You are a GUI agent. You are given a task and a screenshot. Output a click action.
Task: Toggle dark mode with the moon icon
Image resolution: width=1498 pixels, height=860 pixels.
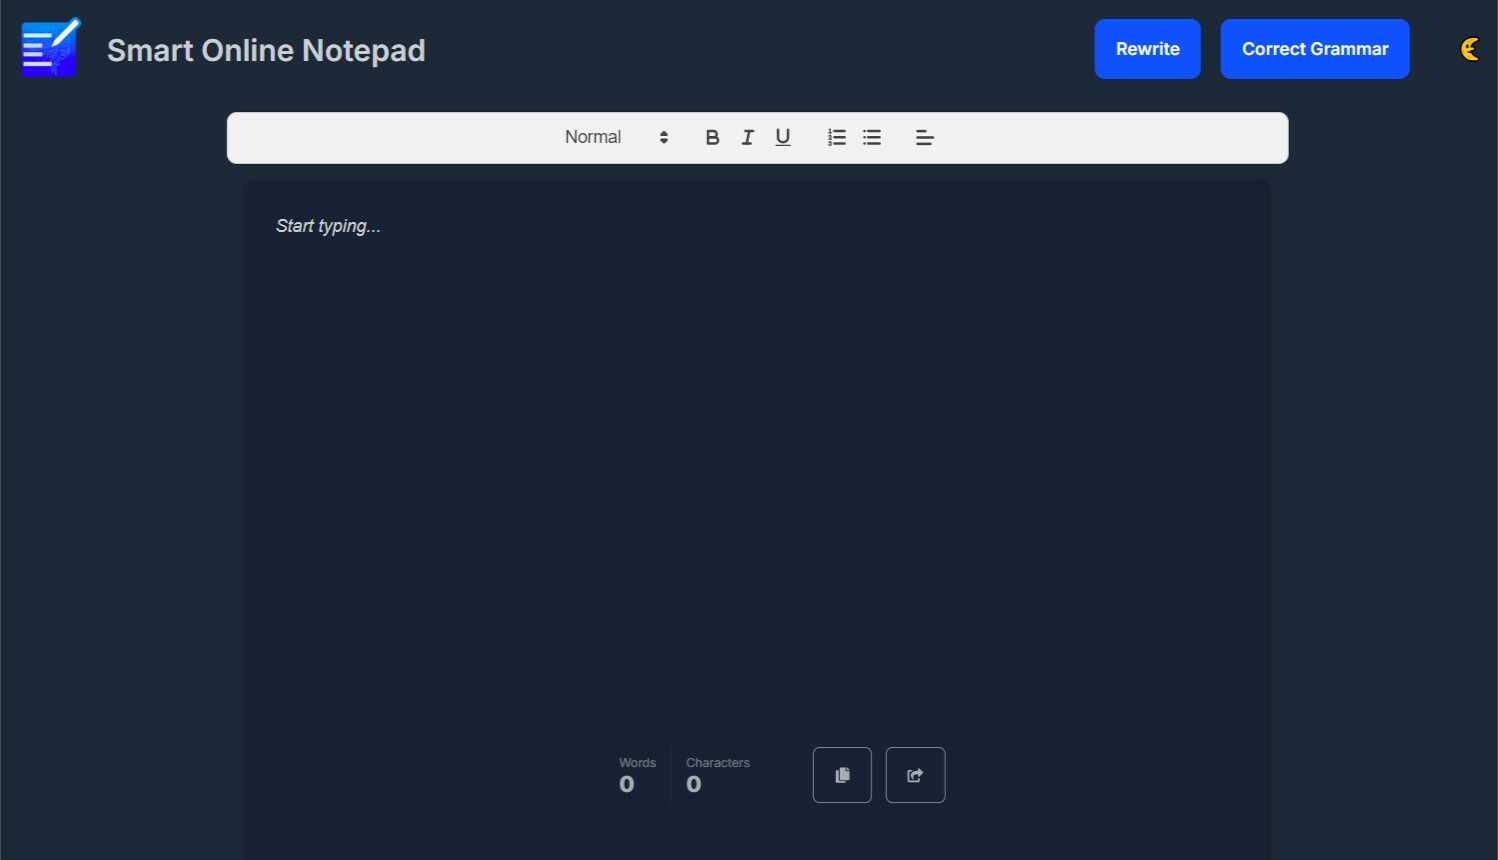click(1470, 47)
